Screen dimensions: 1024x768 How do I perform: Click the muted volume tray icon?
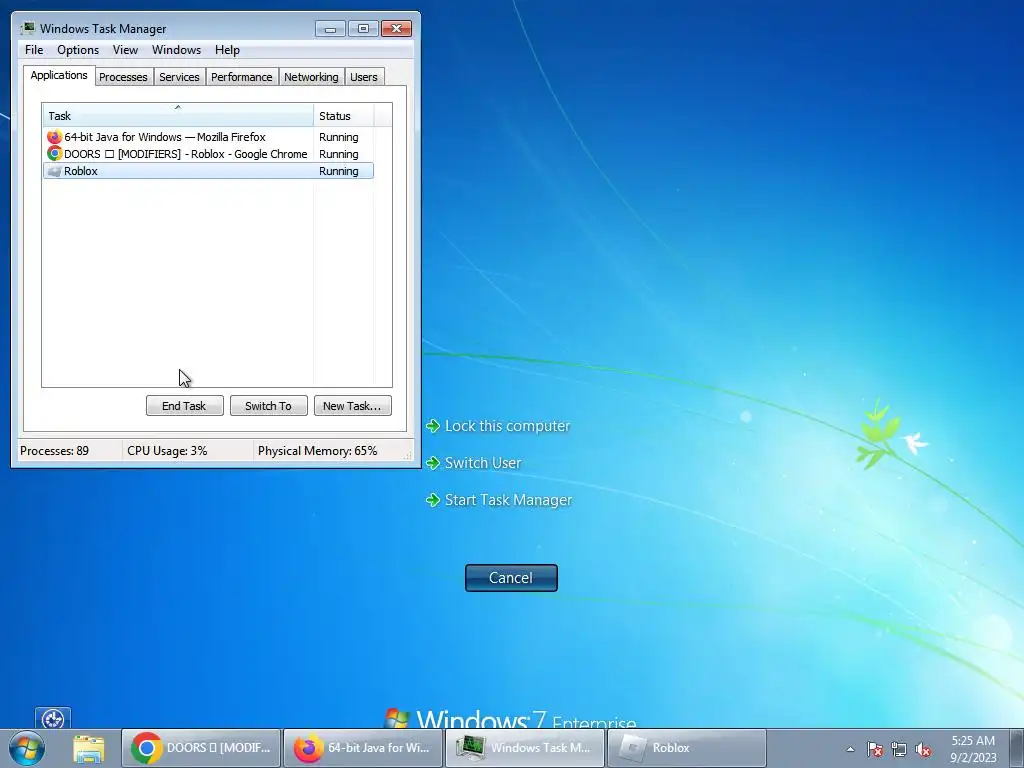(x=923, y=750)
